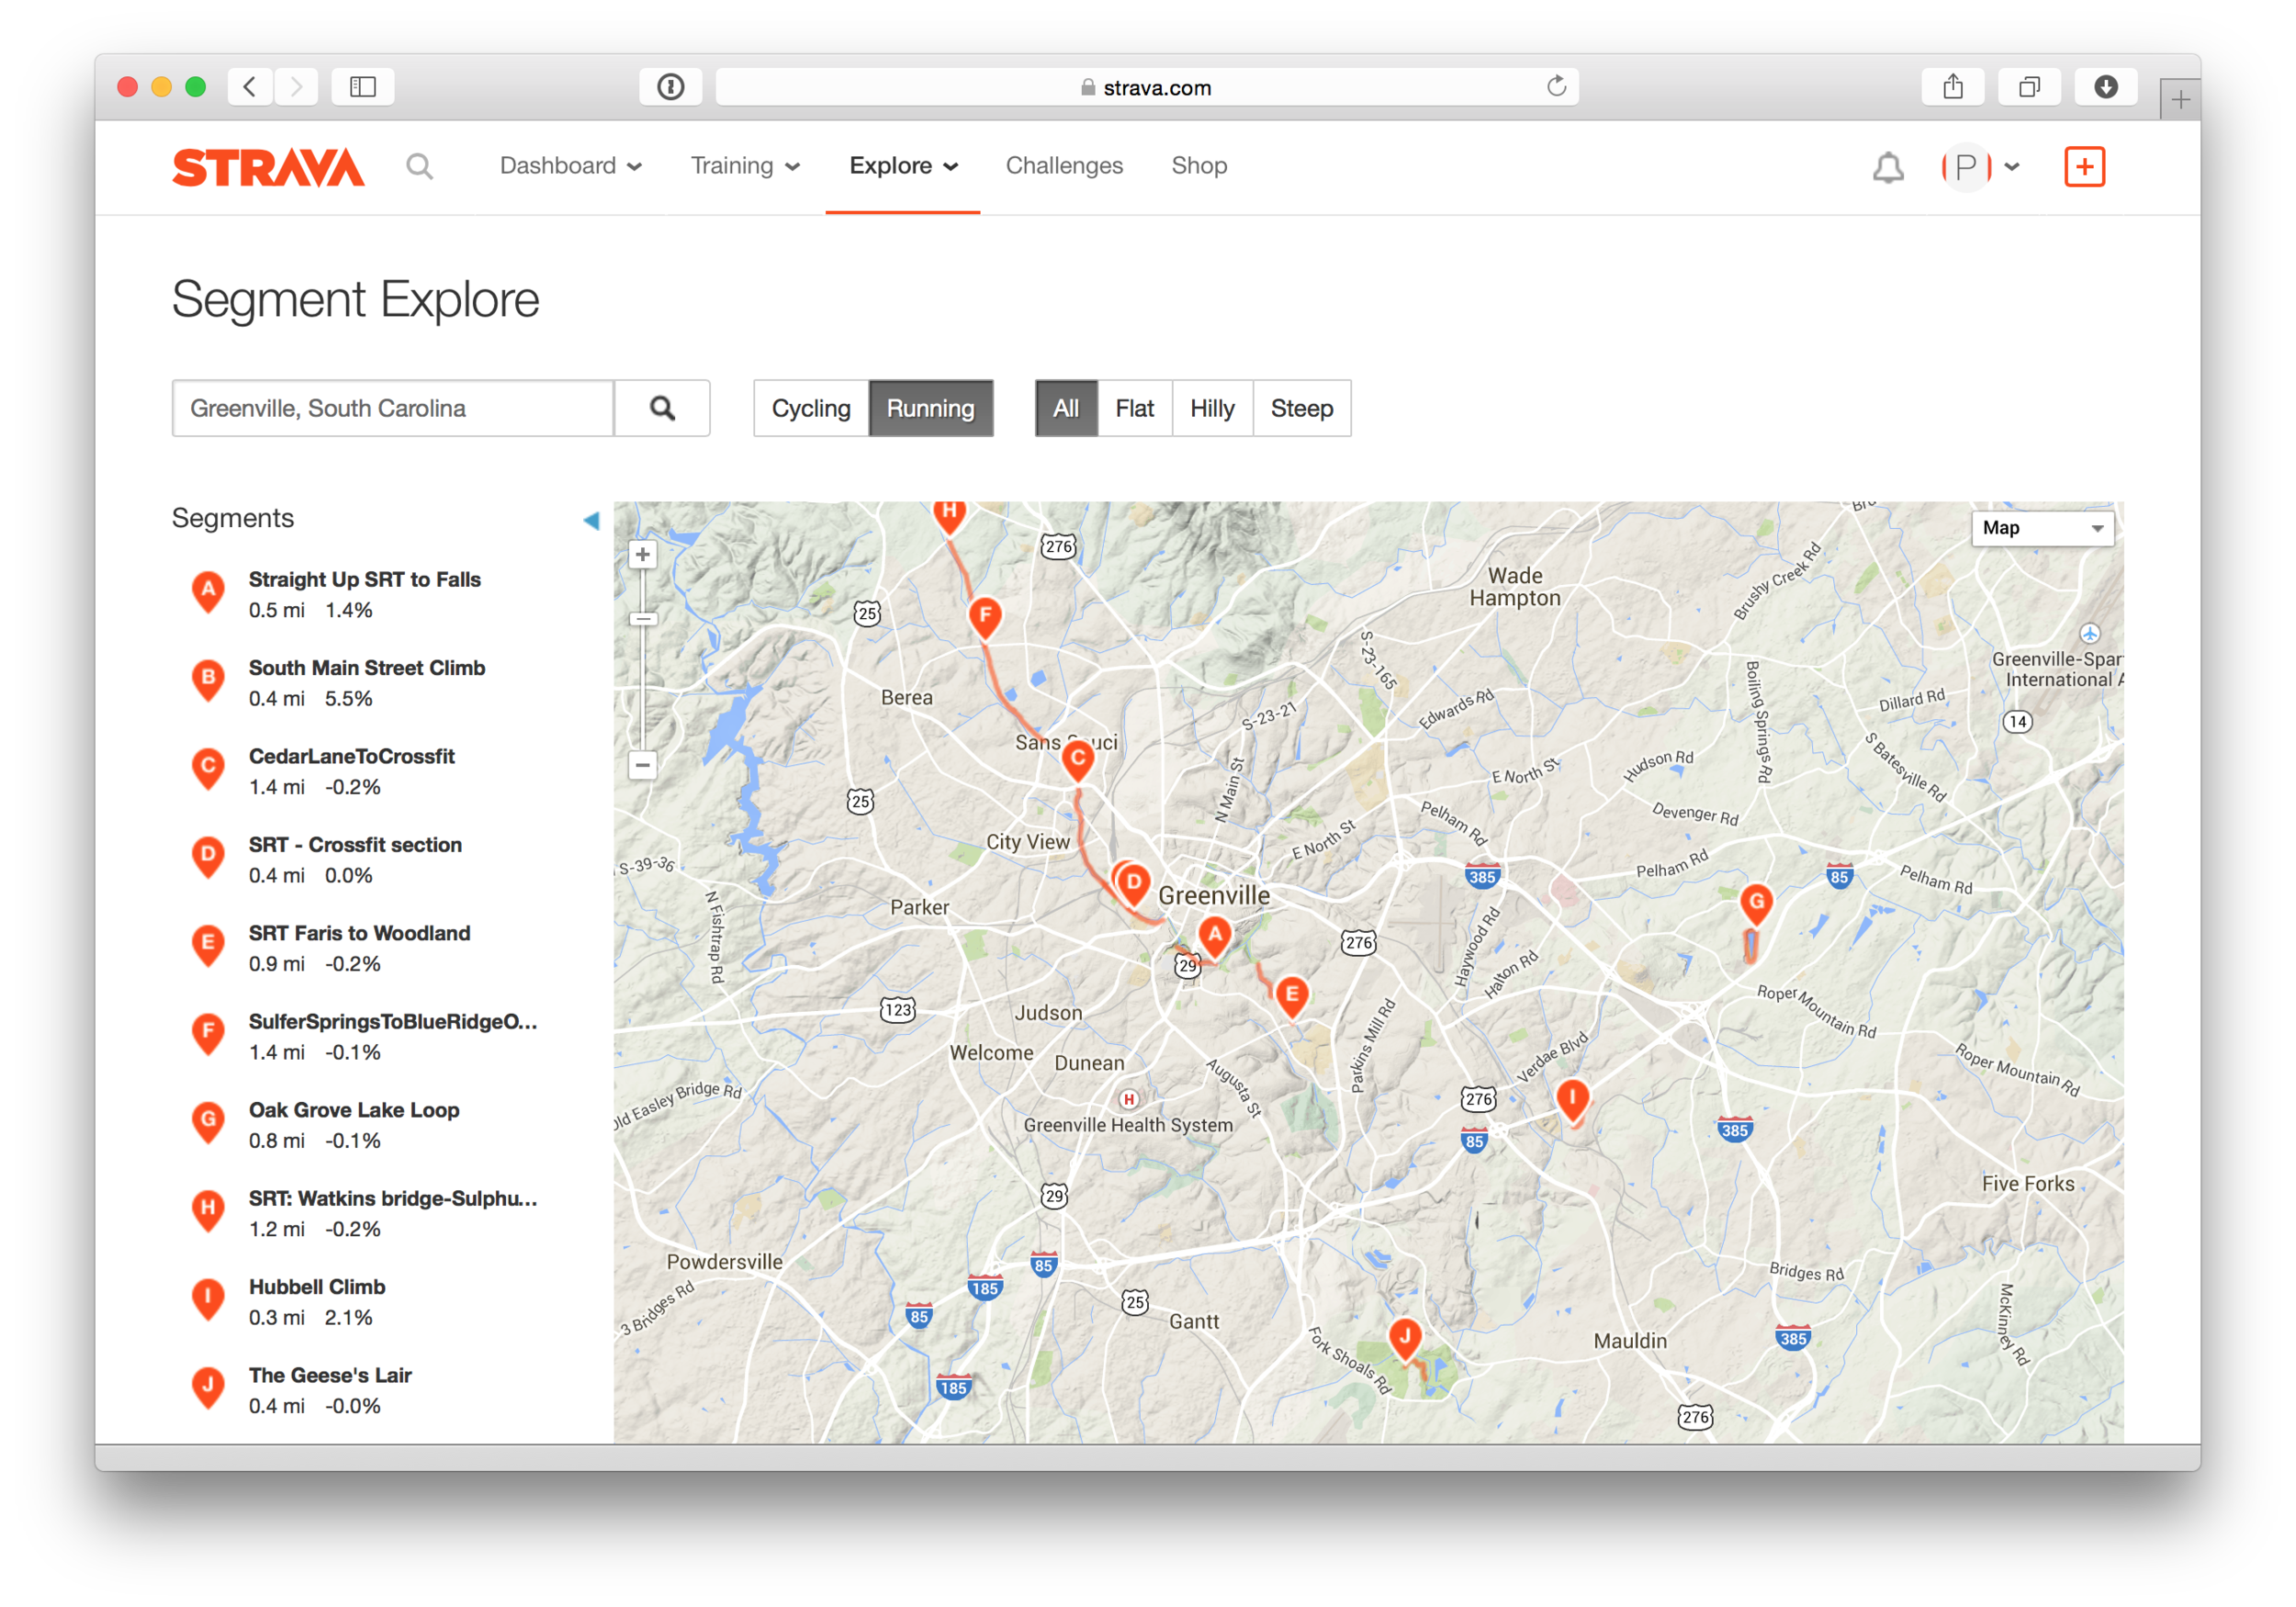Click list pin A for Straight Up SRT
Viewport: 2296px width, 1607px height.
pyautogui.click(x=208, y=591)
